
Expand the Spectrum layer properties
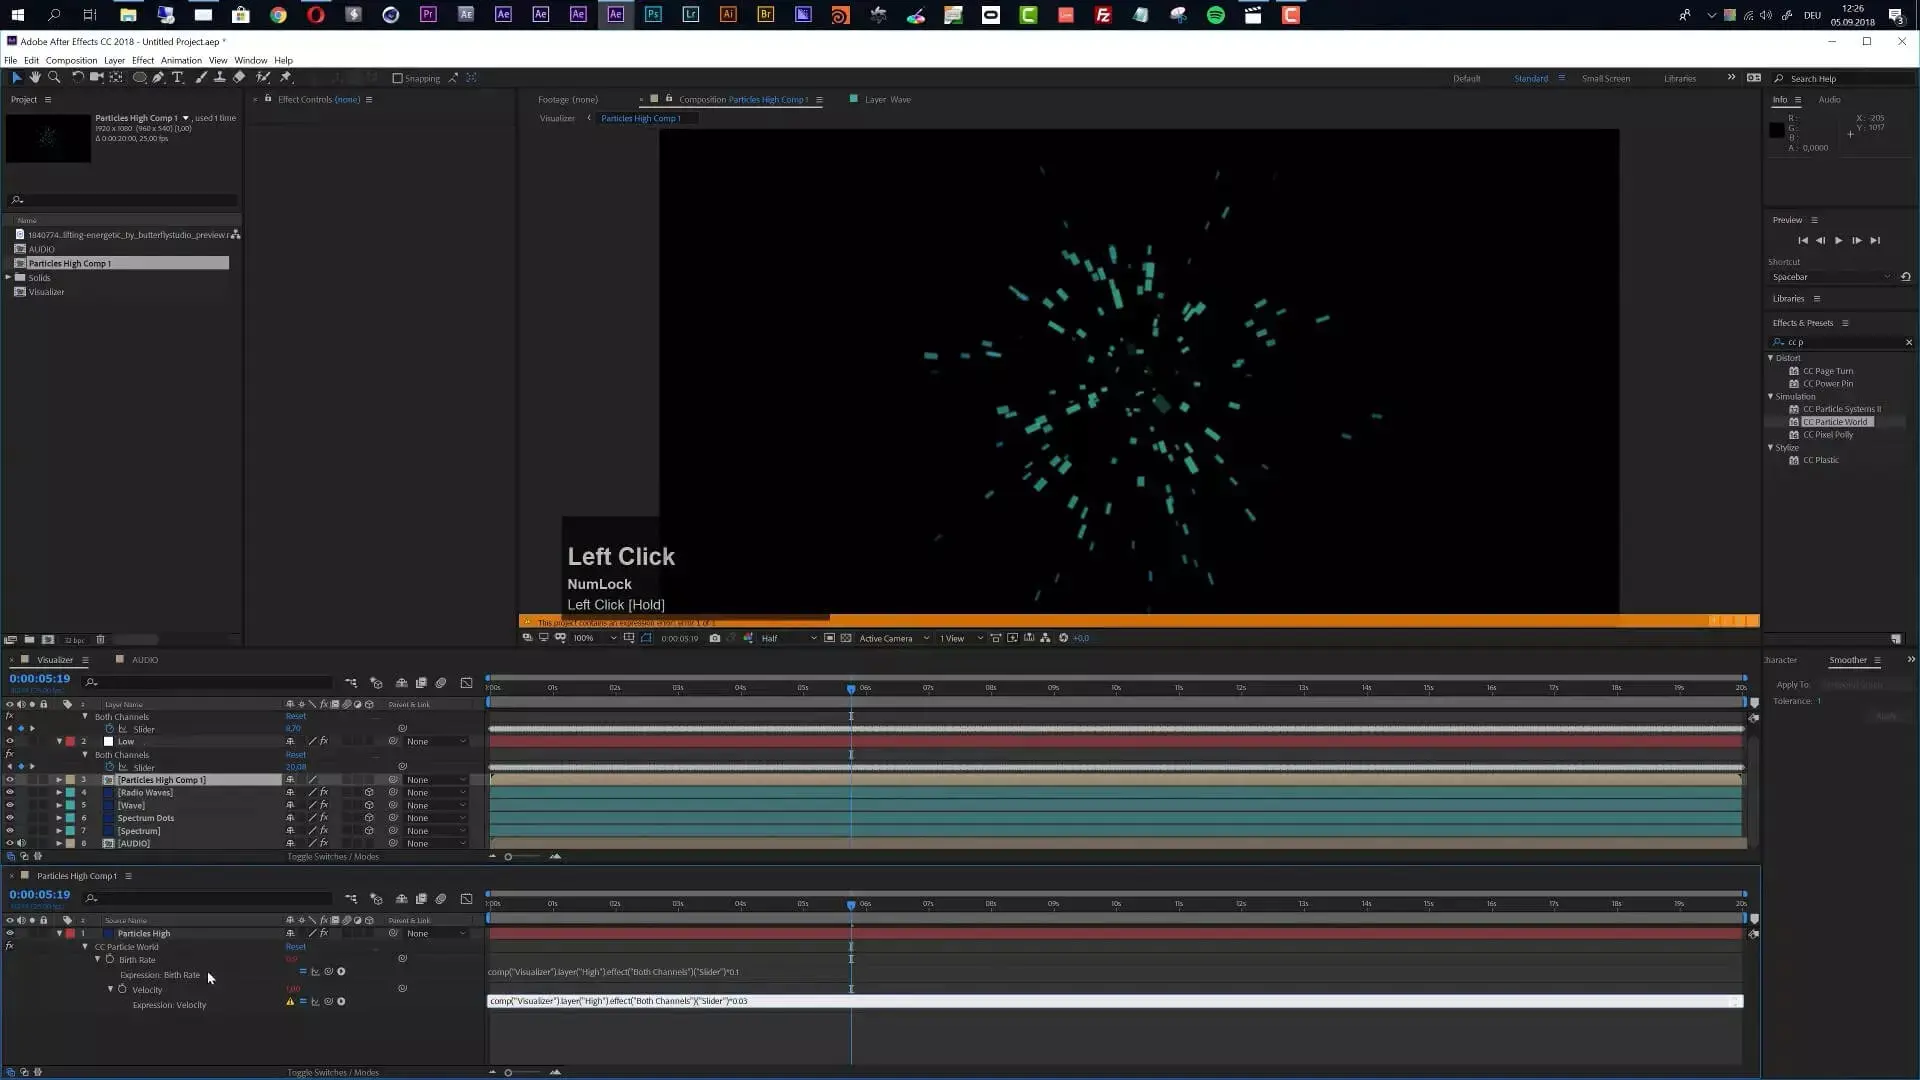pyautogui.click(x=59, y=831)
